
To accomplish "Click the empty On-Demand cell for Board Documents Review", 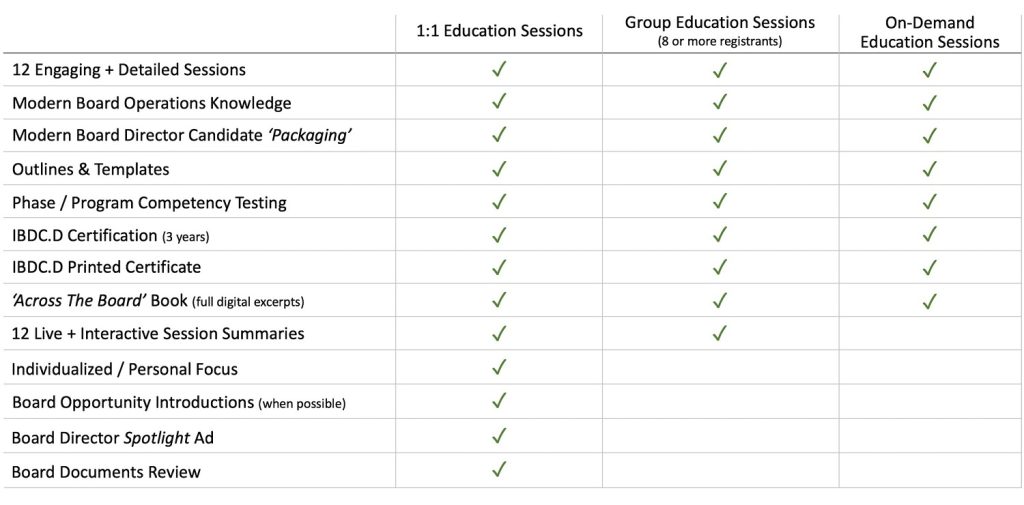I will pyautogui.click(x=929, y=470).
